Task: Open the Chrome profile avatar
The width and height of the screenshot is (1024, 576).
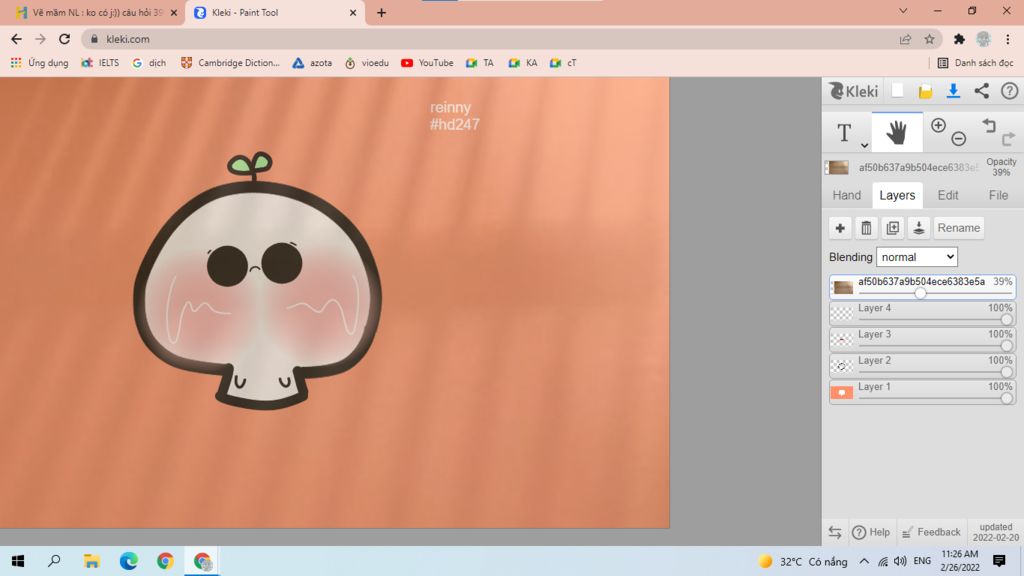Action: pos(984,39)
